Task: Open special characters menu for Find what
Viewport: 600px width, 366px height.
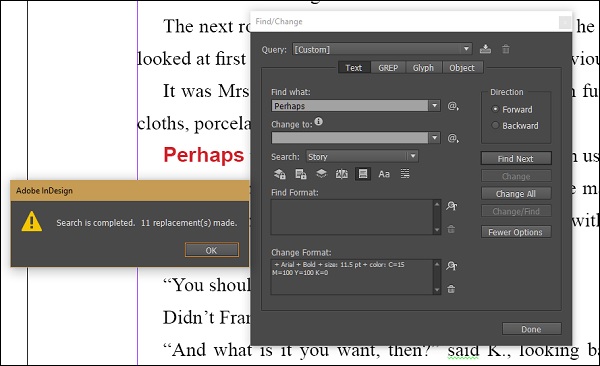Action: point(453,106)
